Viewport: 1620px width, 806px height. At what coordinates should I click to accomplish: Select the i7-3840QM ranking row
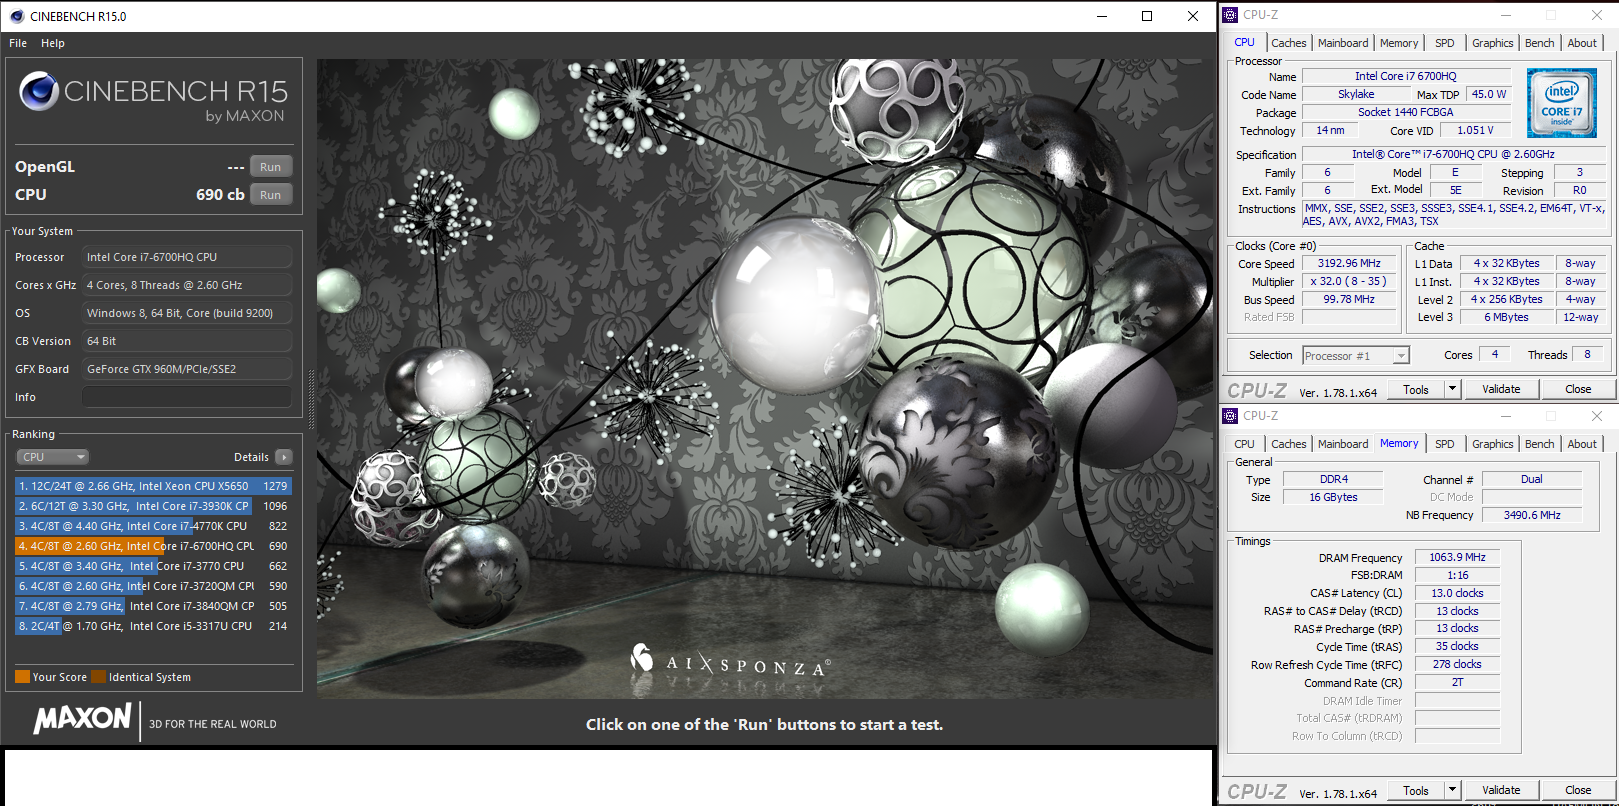point(153,606)
